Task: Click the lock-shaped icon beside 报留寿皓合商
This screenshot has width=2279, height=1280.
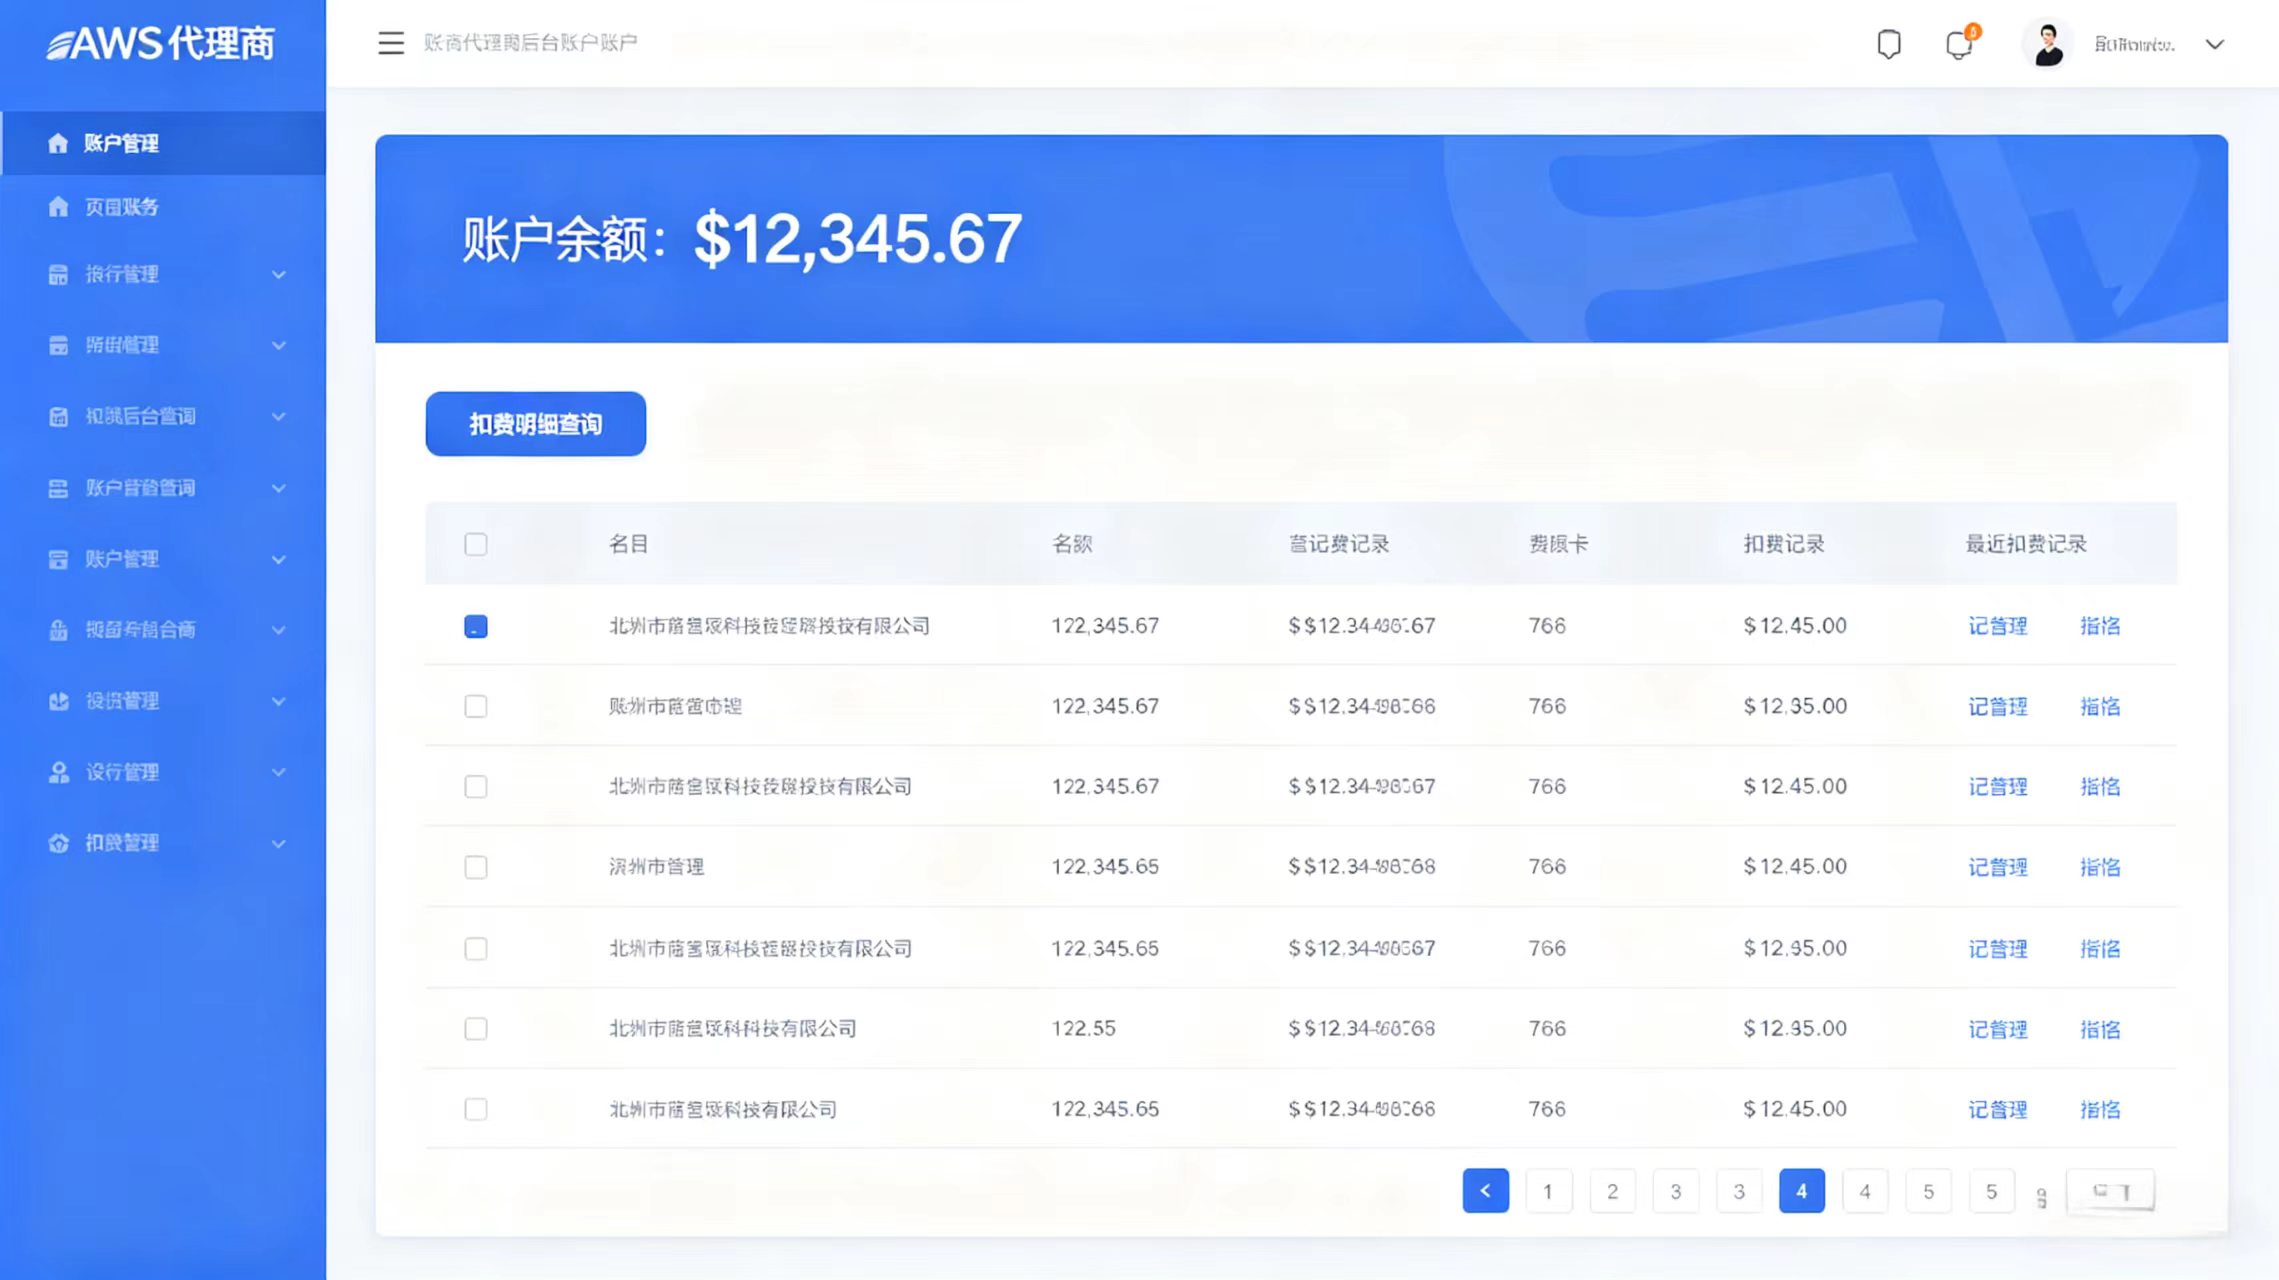Action: [58, 630]
